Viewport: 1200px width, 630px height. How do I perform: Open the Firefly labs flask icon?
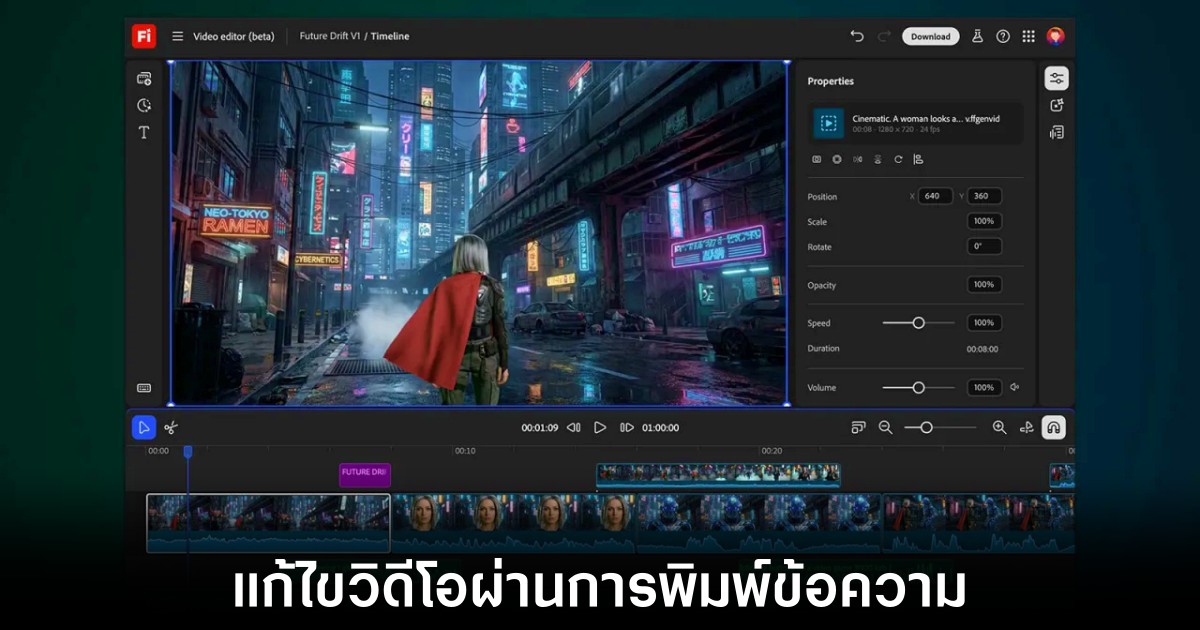pyautogui.click(x=978, y=36)
